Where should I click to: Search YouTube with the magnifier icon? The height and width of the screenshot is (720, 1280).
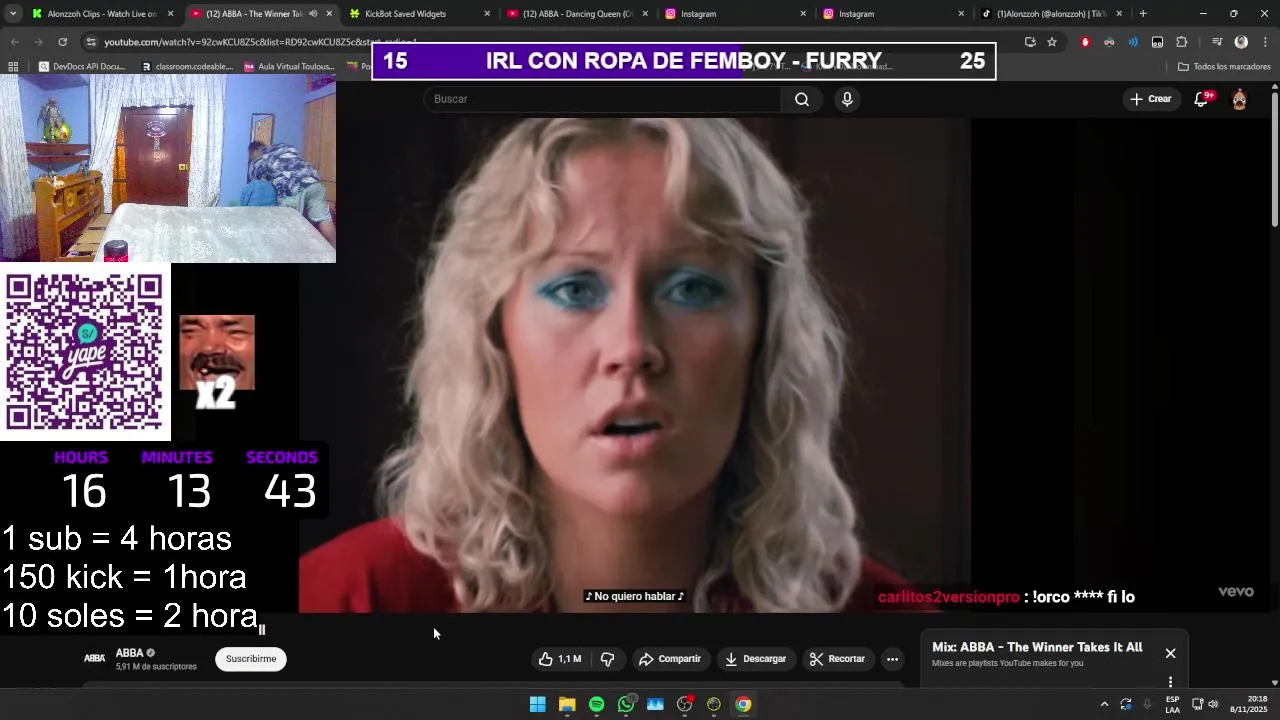[802, 99]
